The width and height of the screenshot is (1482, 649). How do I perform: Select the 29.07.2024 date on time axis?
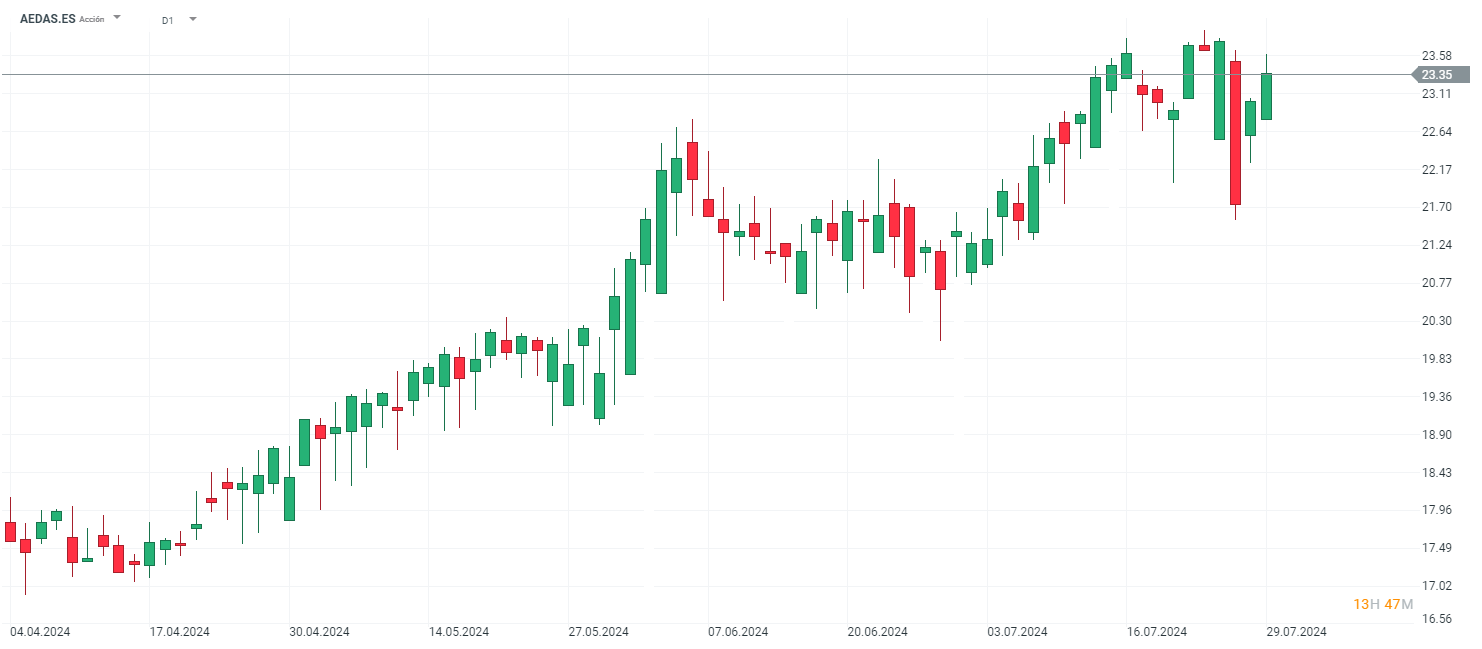coord(1296,632)
